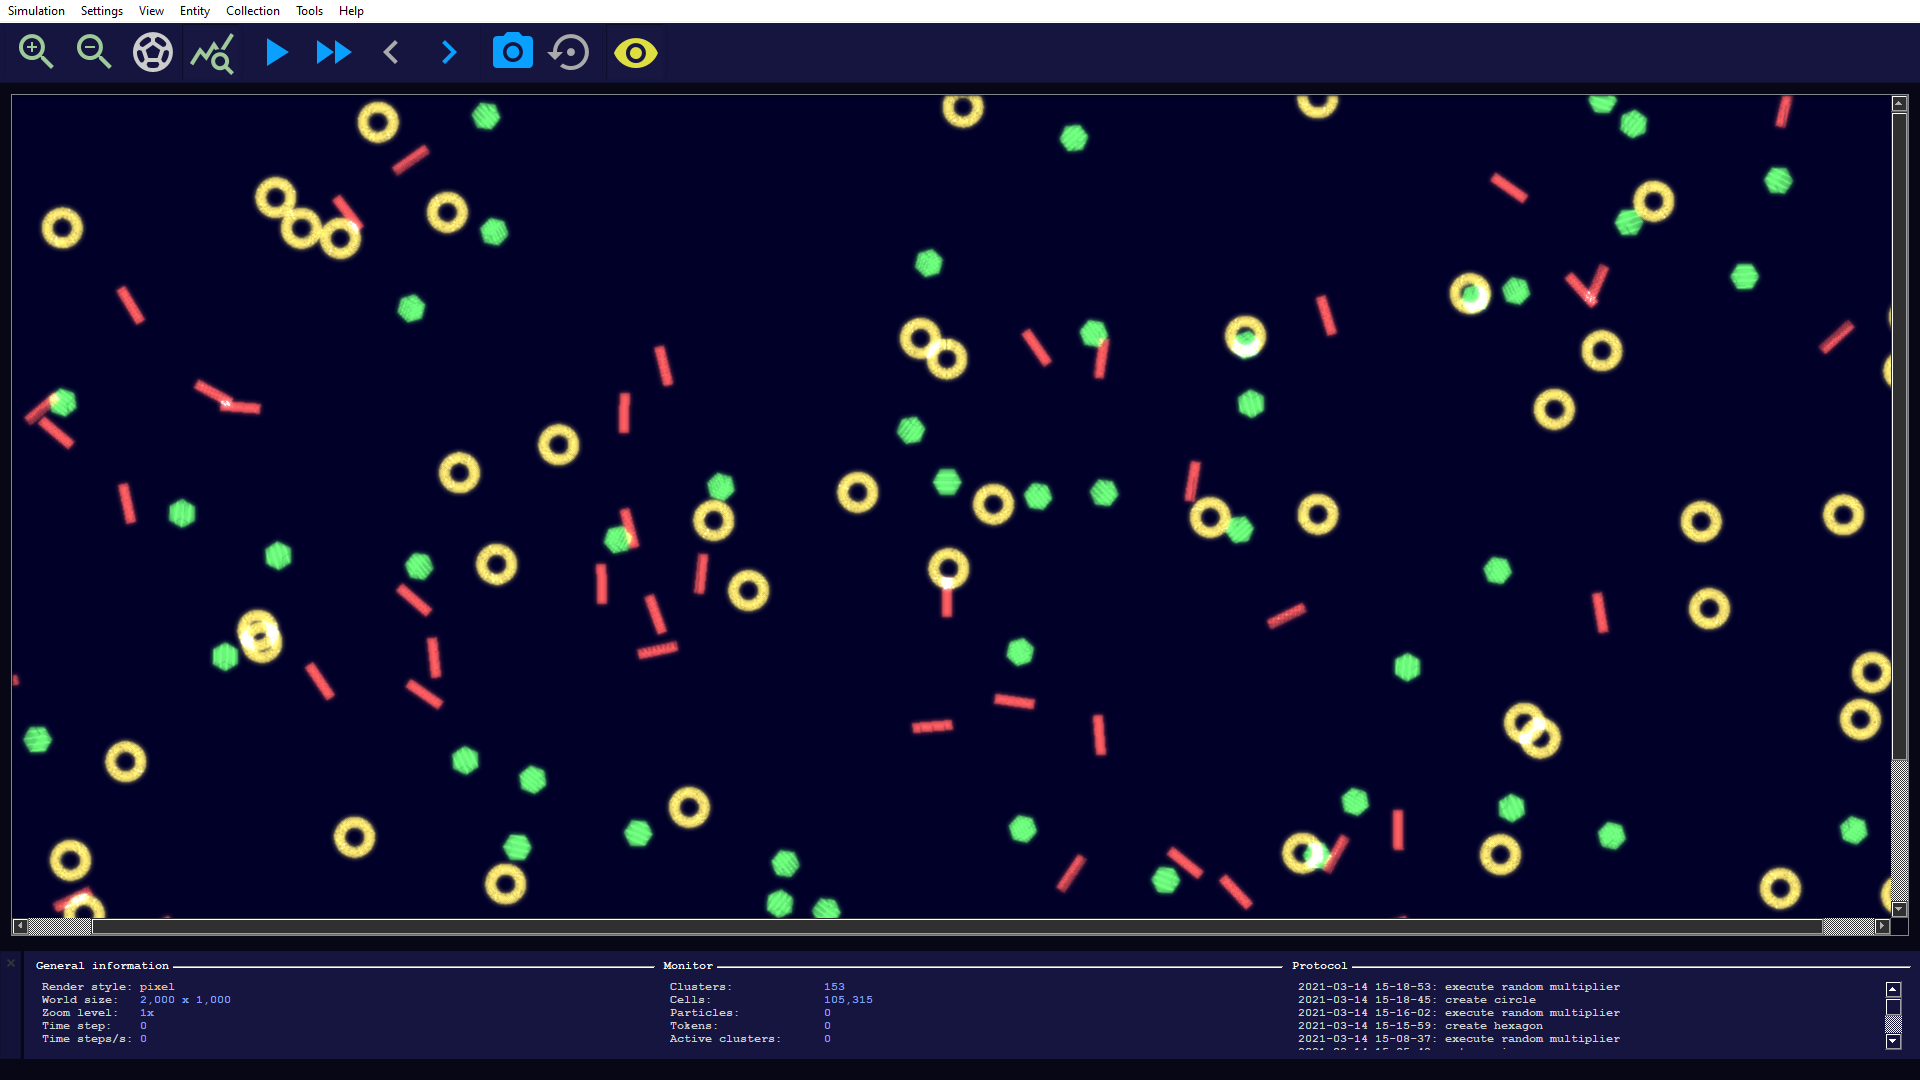
Task: Open the monitor graph icon
Action: pos(212,52)
